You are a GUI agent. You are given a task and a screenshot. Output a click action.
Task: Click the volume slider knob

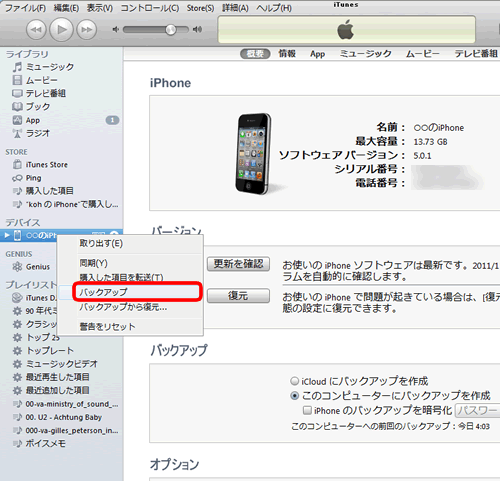point(171,30)
